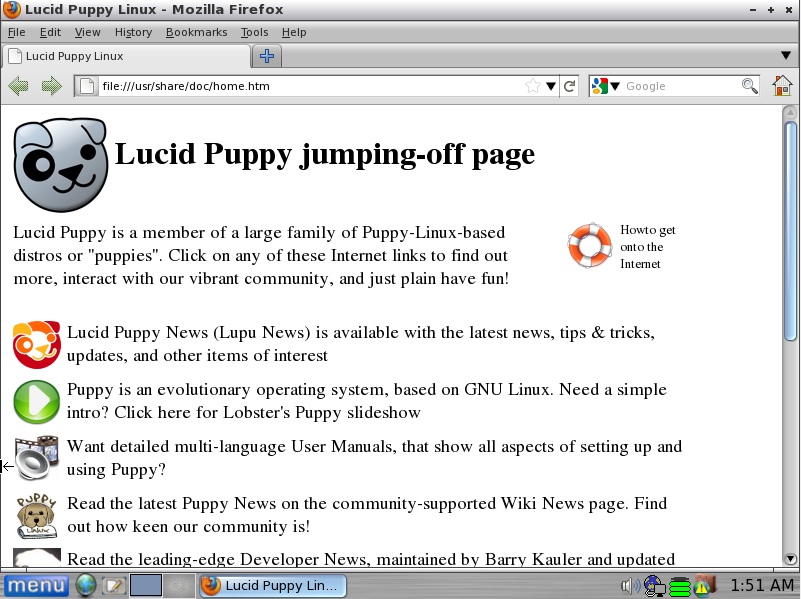Close the Firefox window
This screenshot has height=599, width=801.
tap(789, 10)
